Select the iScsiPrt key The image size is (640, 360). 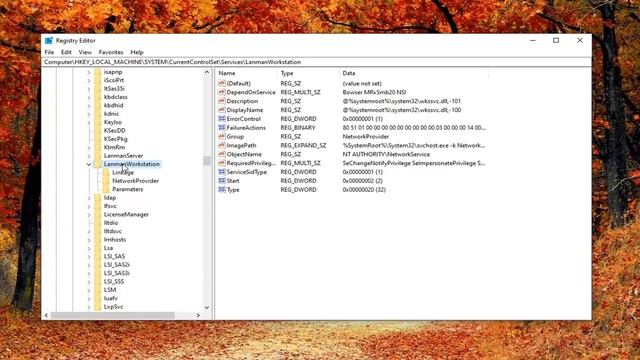[113, 80]
